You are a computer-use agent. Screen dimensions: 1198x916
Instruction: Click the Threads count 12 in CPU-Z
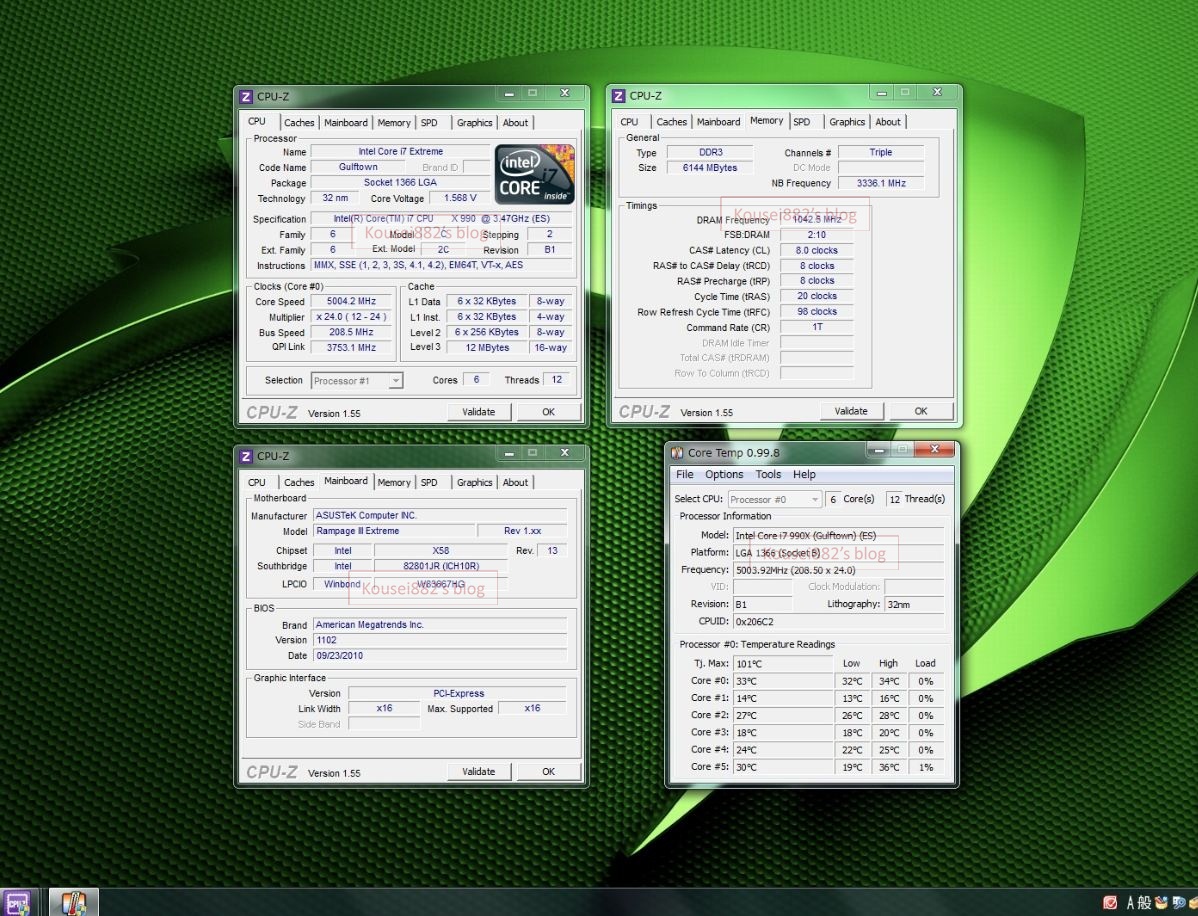(x=557, y=380)
